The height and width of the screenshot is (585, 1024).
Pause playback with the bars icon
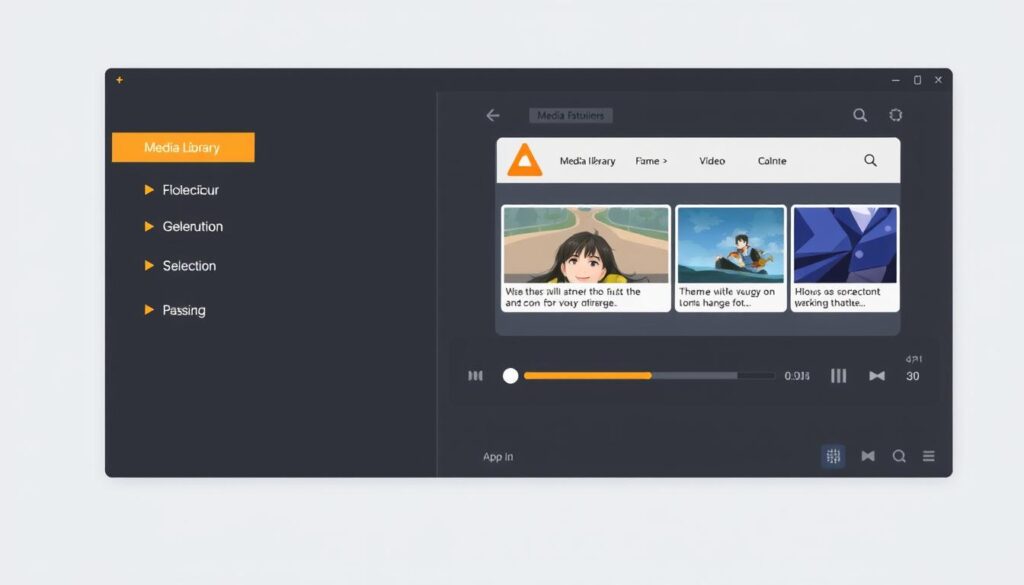coord(839,375)
